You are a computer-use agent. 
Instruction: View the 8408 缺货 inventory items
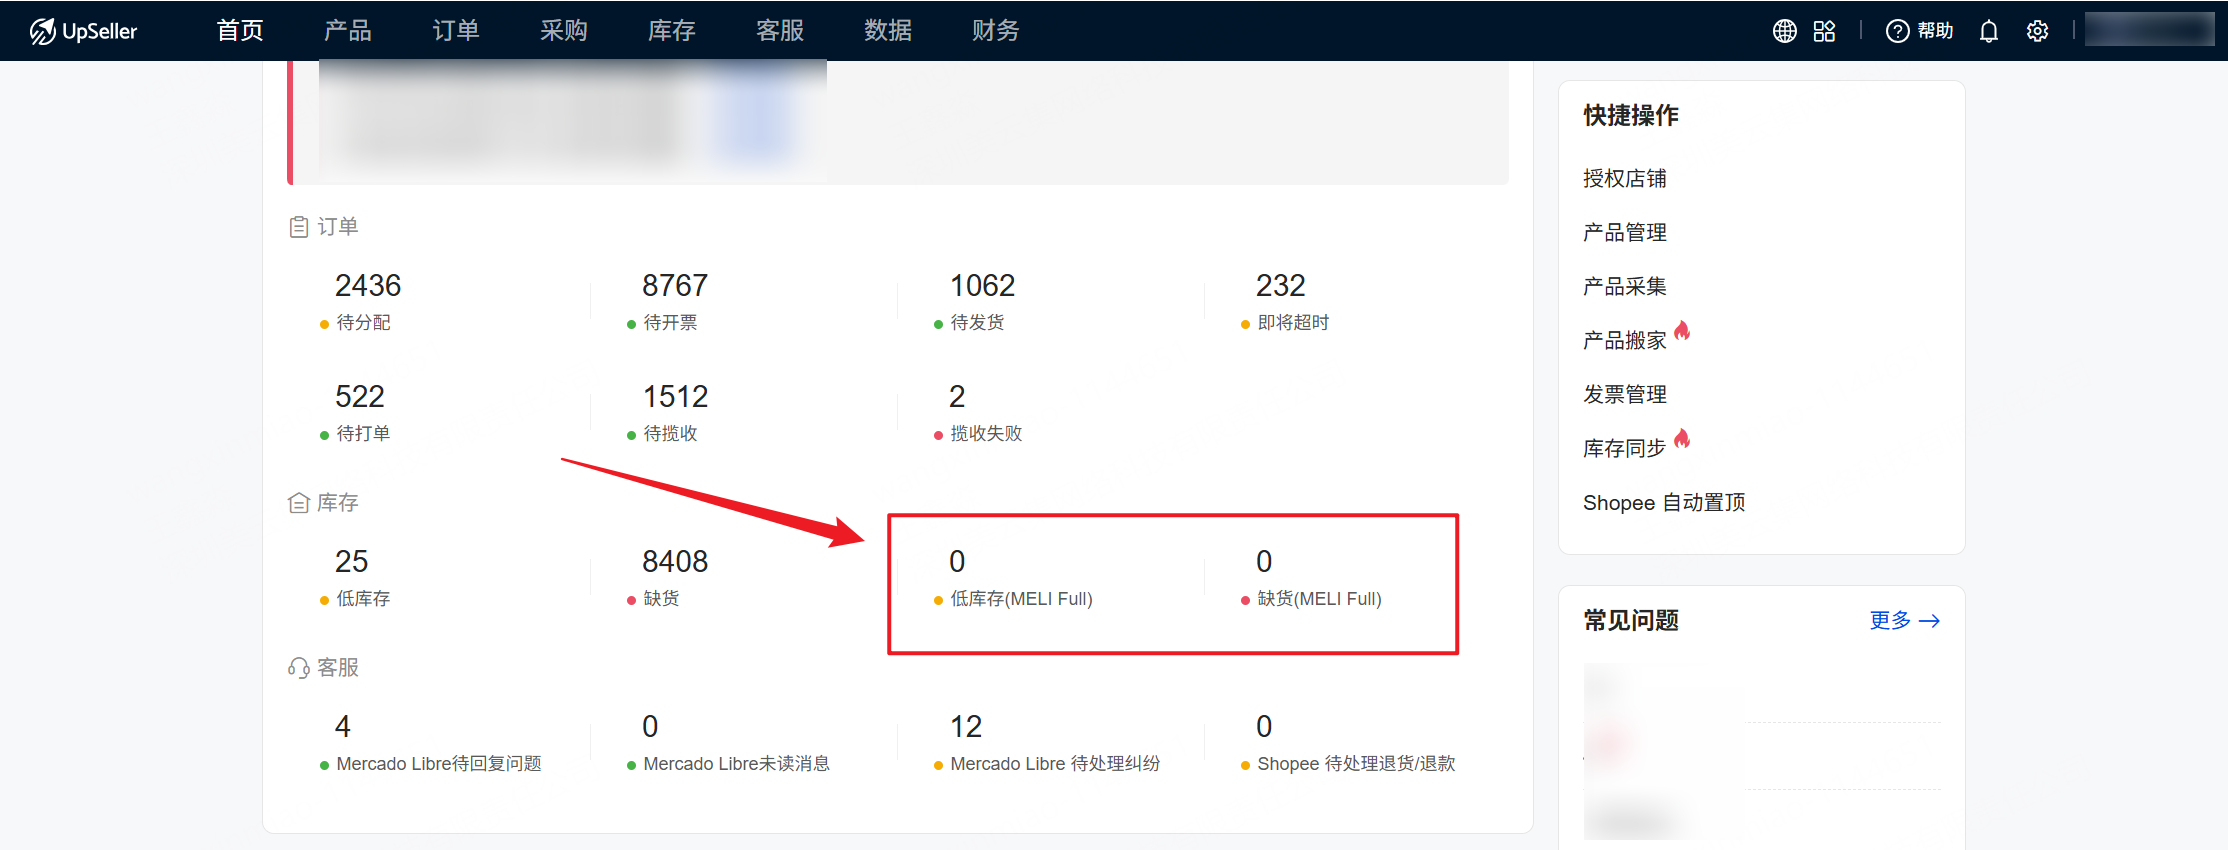coord(674,562)
